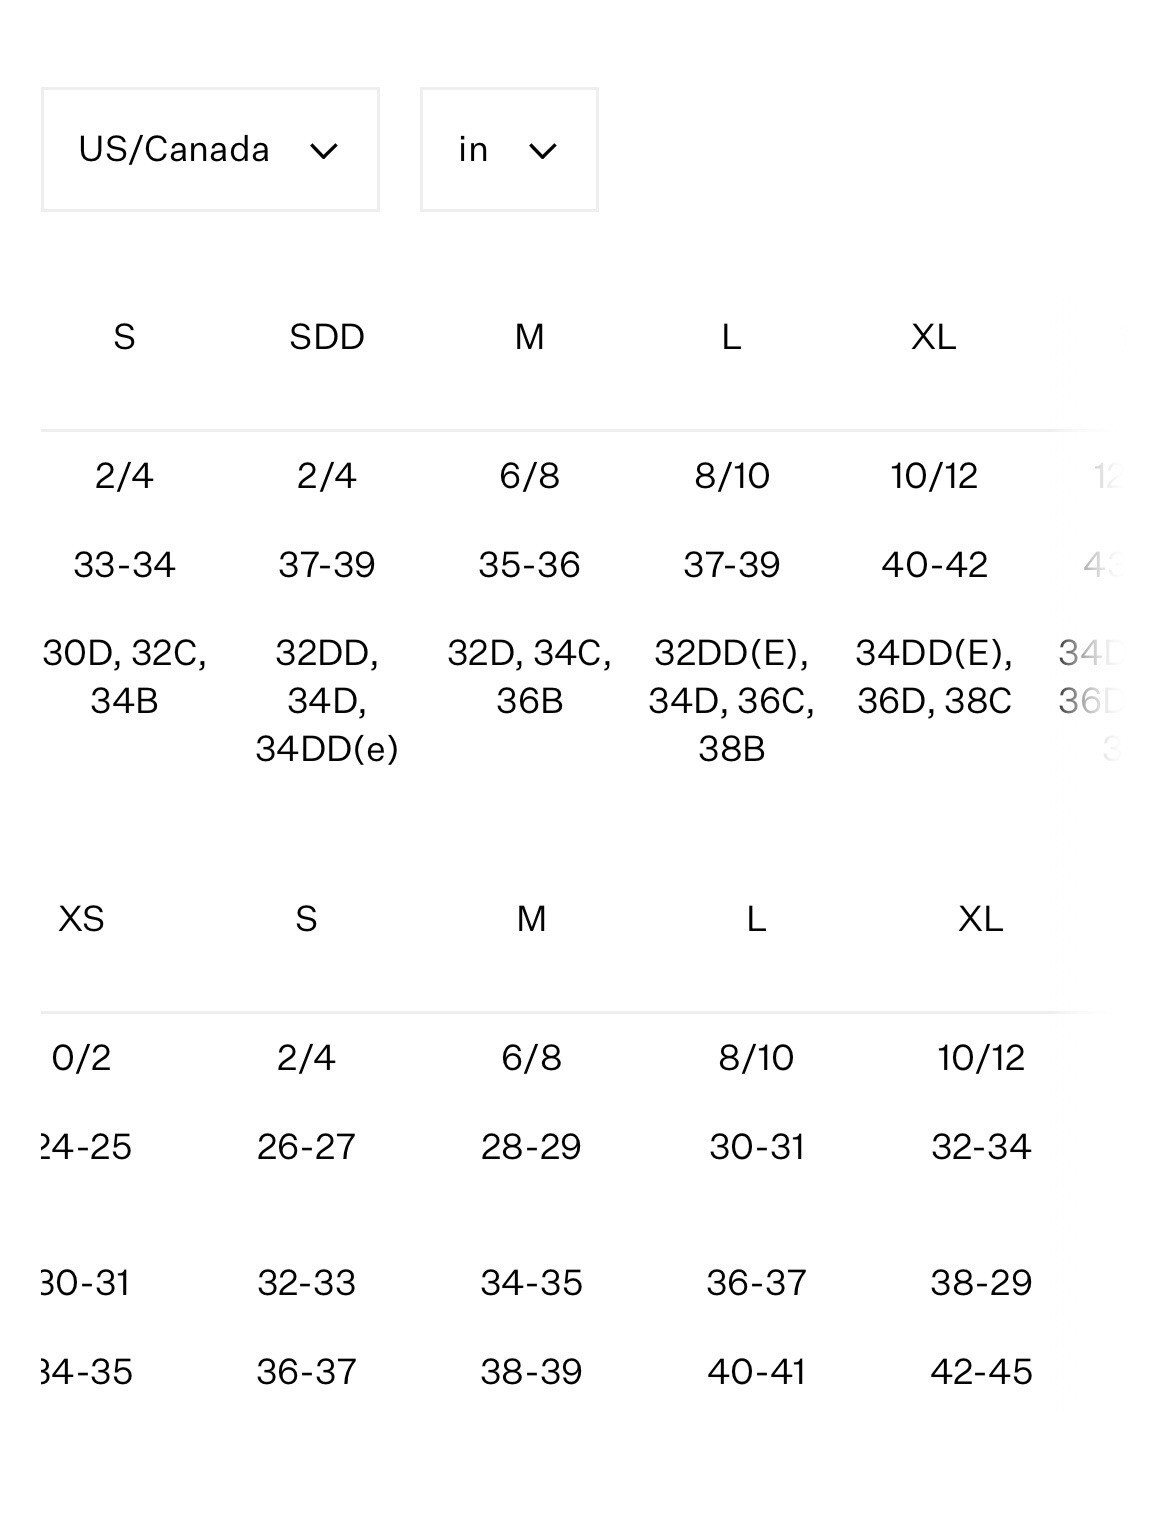
Task: Open the US/Canada region dropdown
Action: pyautogui.click(x=210, y=149)
